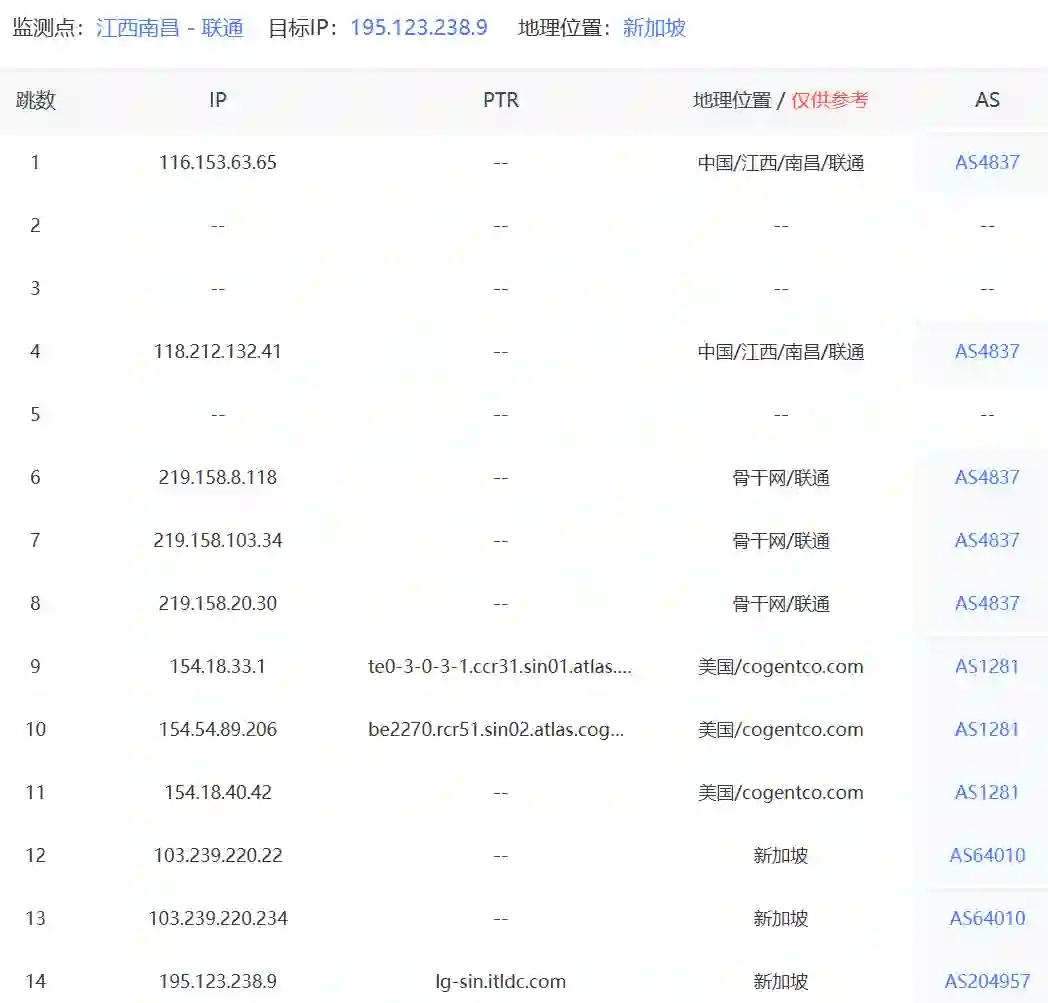Select AS4837 for hop 1
The image size is (1048, 1003).
tap(987, 162)
